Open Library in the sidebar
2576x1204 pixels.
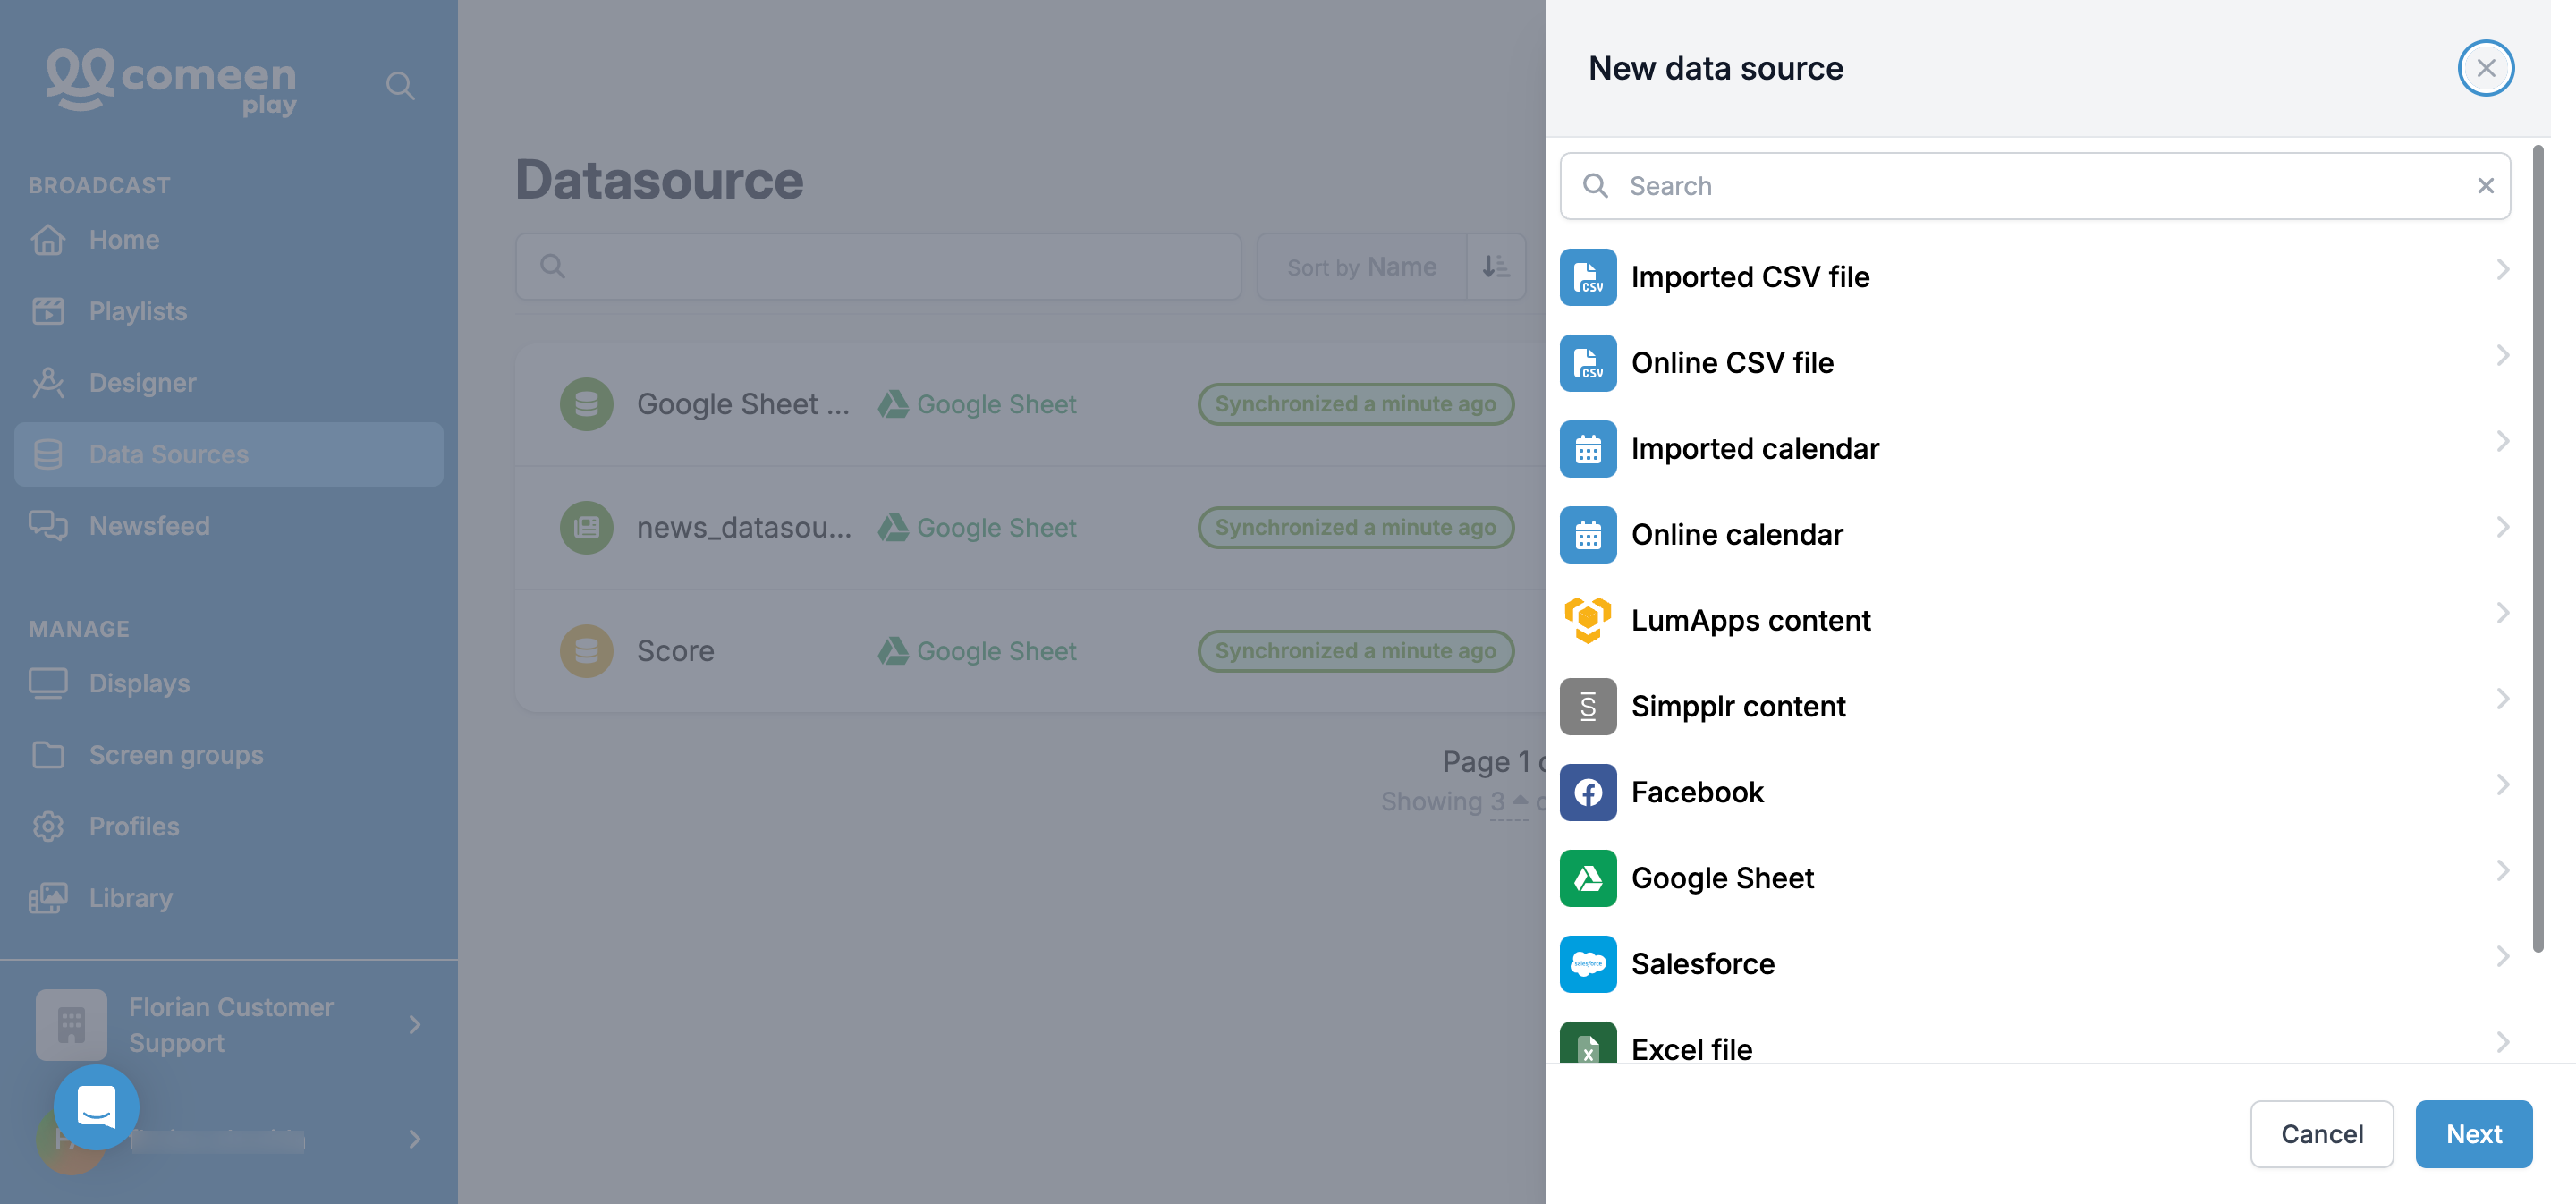pyautogui.click(x=229, y=898)
